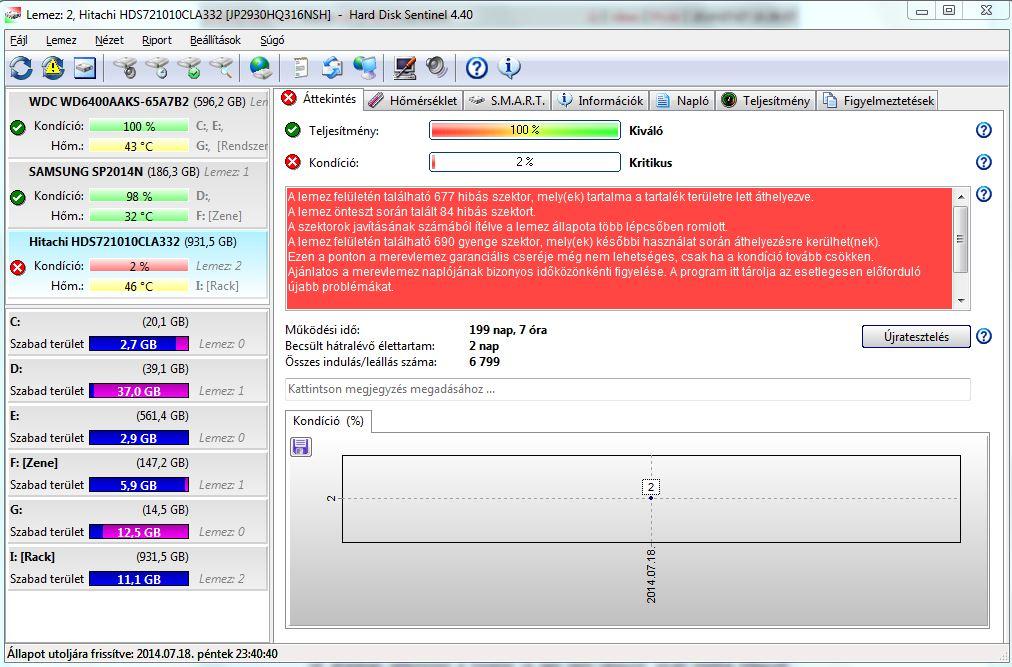1012x667 pixels.
Task: Switch to the Információk tab
Action: click(601, 101)
